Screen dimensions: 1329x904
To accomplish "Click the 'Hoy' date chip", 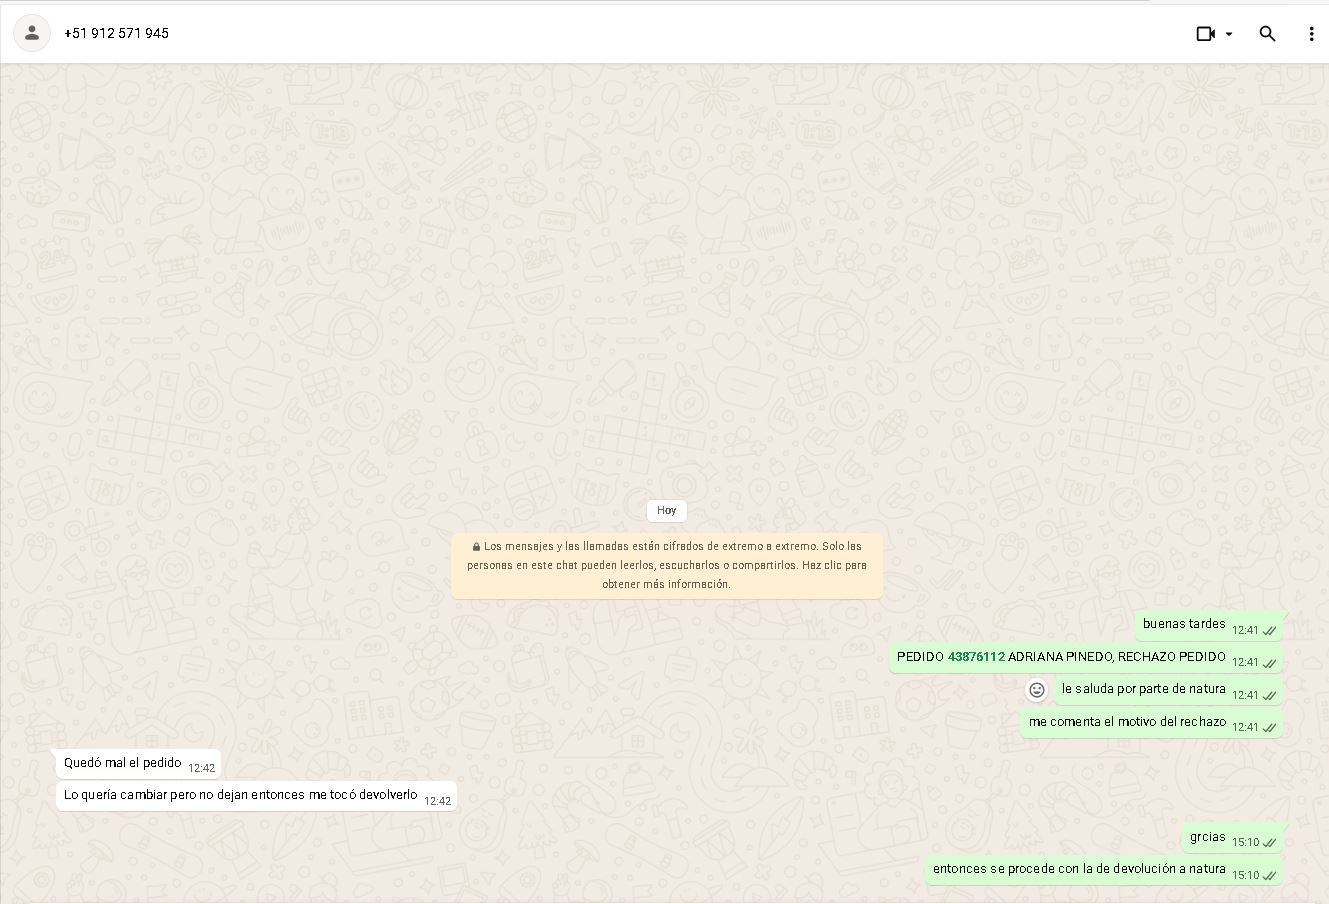I will (x=667, y=510).
